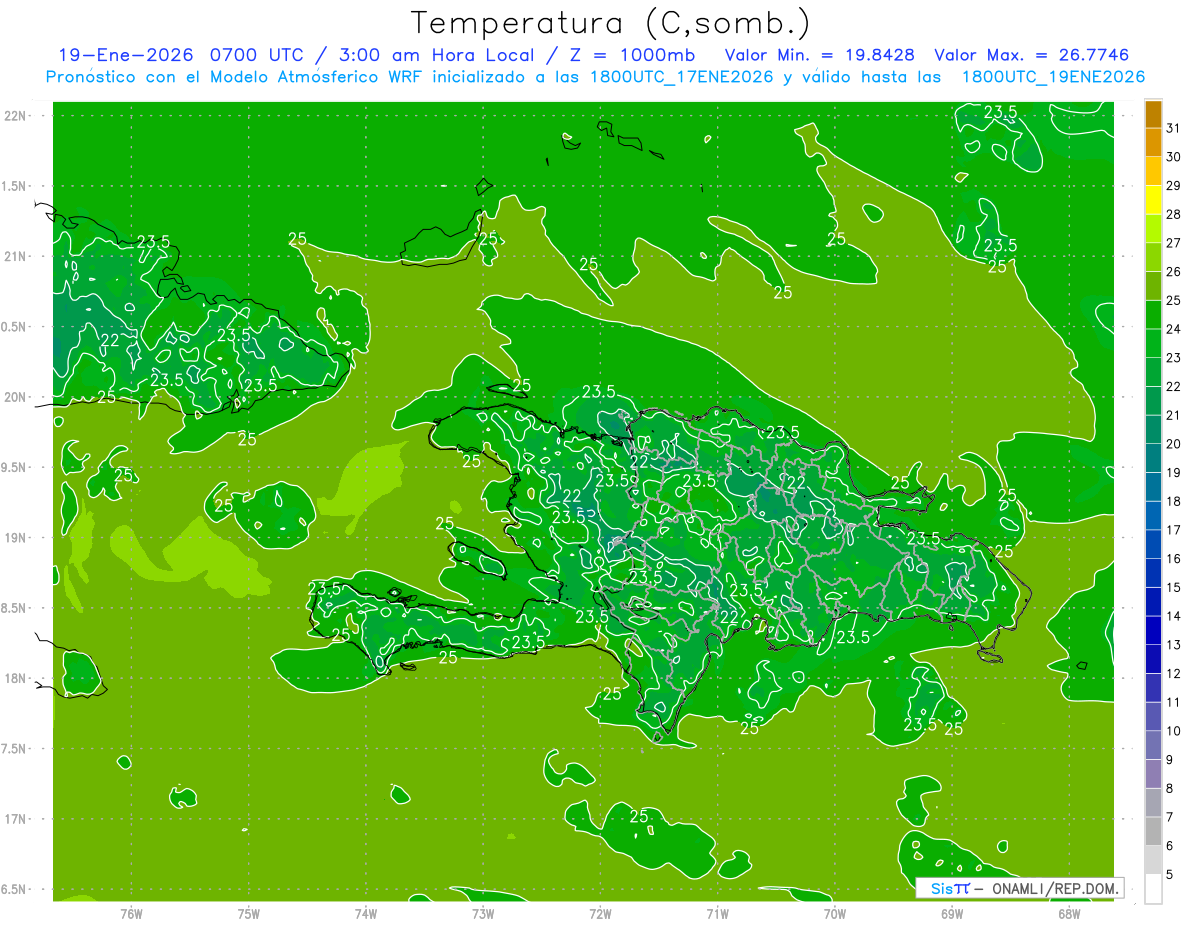Click the '25' value on the color scale
The width and height of the screenshot is (1200, 927).
(x=1174, y=300)
